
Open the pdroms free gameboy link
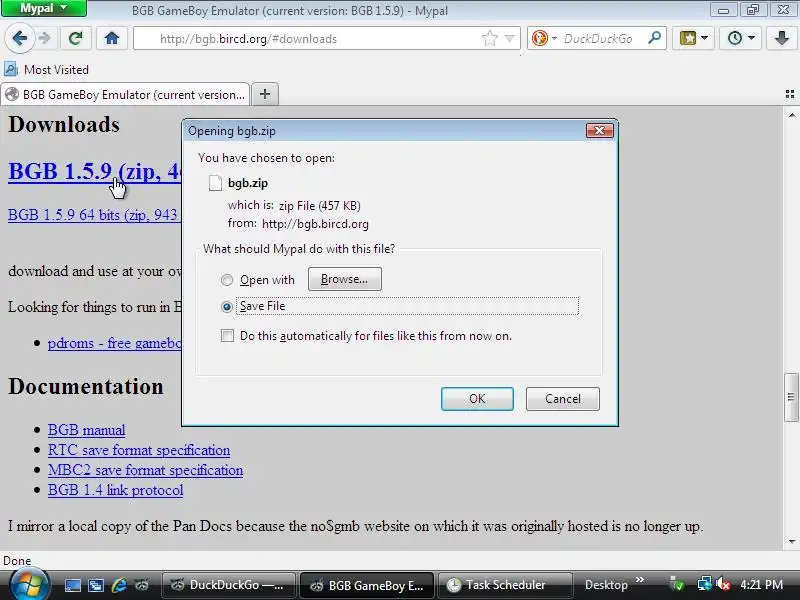(114, 343)
